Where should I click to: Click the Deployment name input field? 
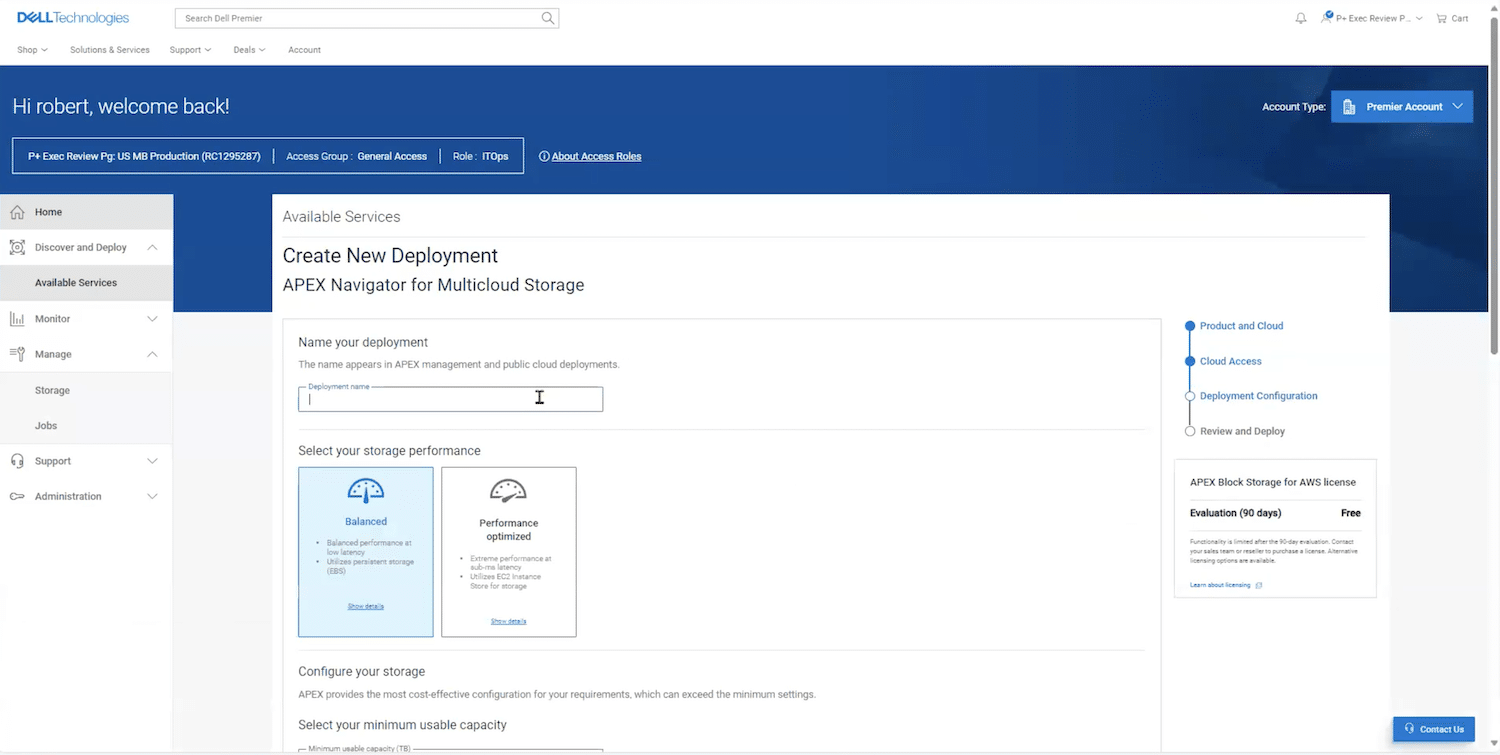450,399
